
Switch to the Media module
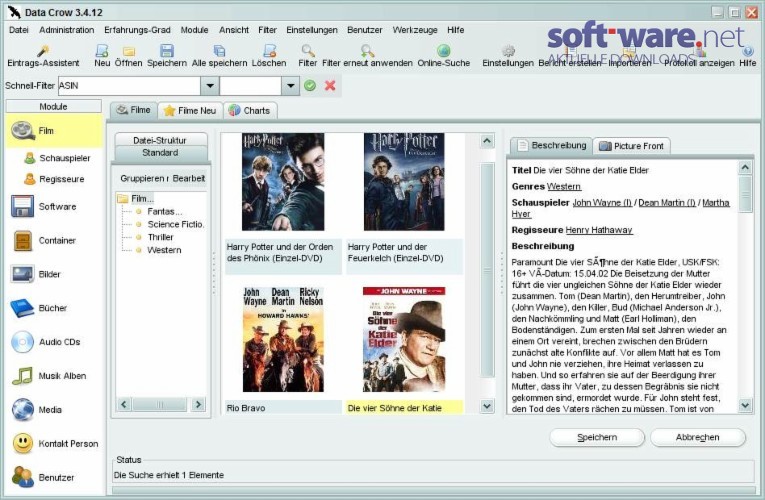pyautogui.click(x=37, y=410)
